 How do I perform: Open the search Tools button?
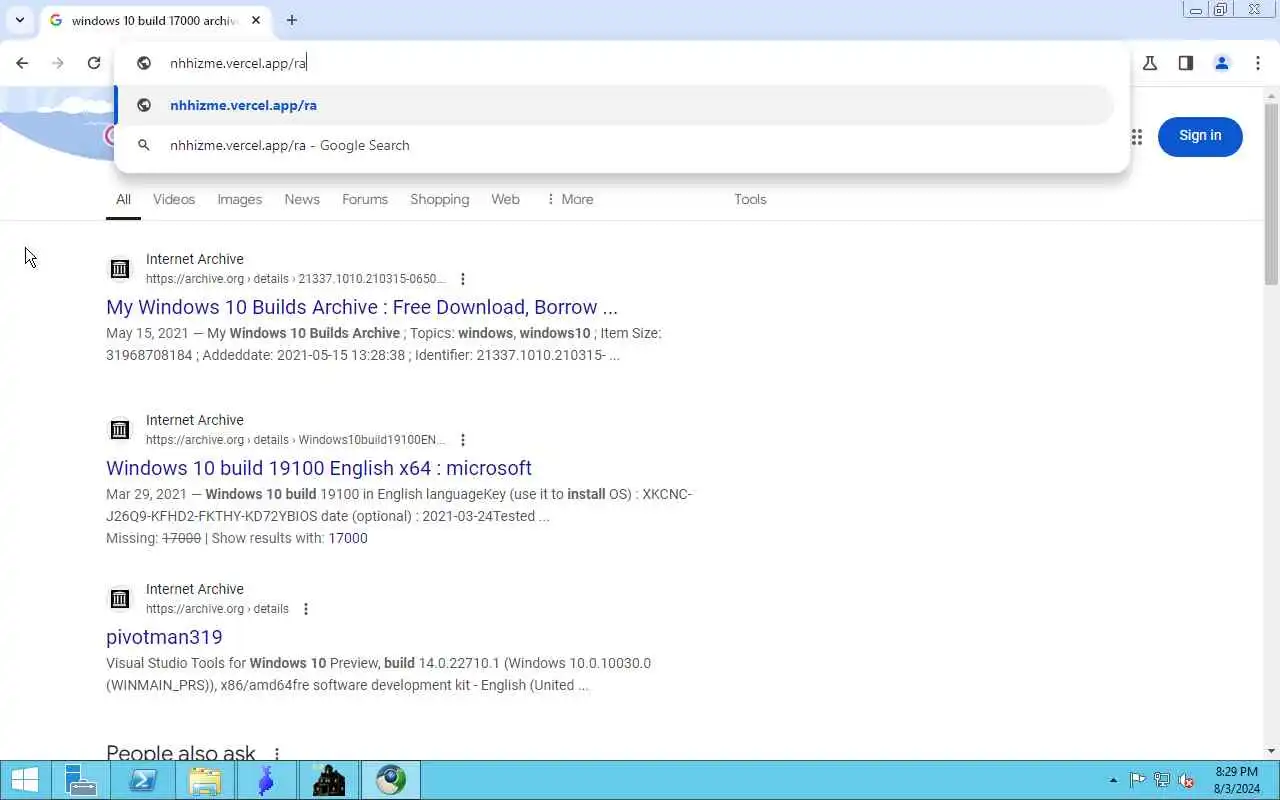(x=750, y=199)
